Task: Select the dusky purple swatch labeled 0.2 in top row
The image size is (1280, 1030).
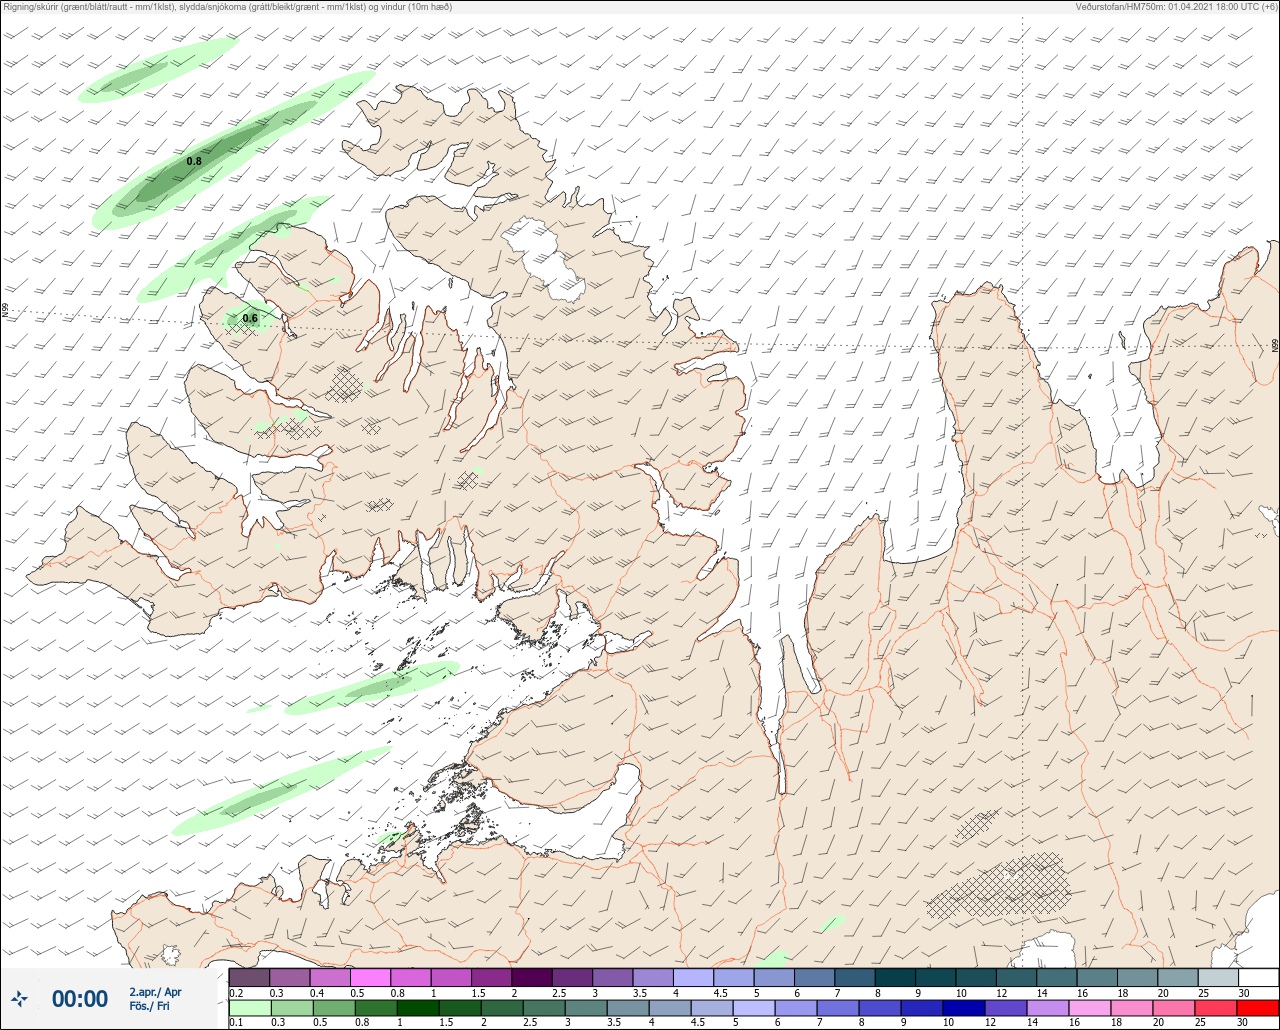Action: (x=249, y=977)
